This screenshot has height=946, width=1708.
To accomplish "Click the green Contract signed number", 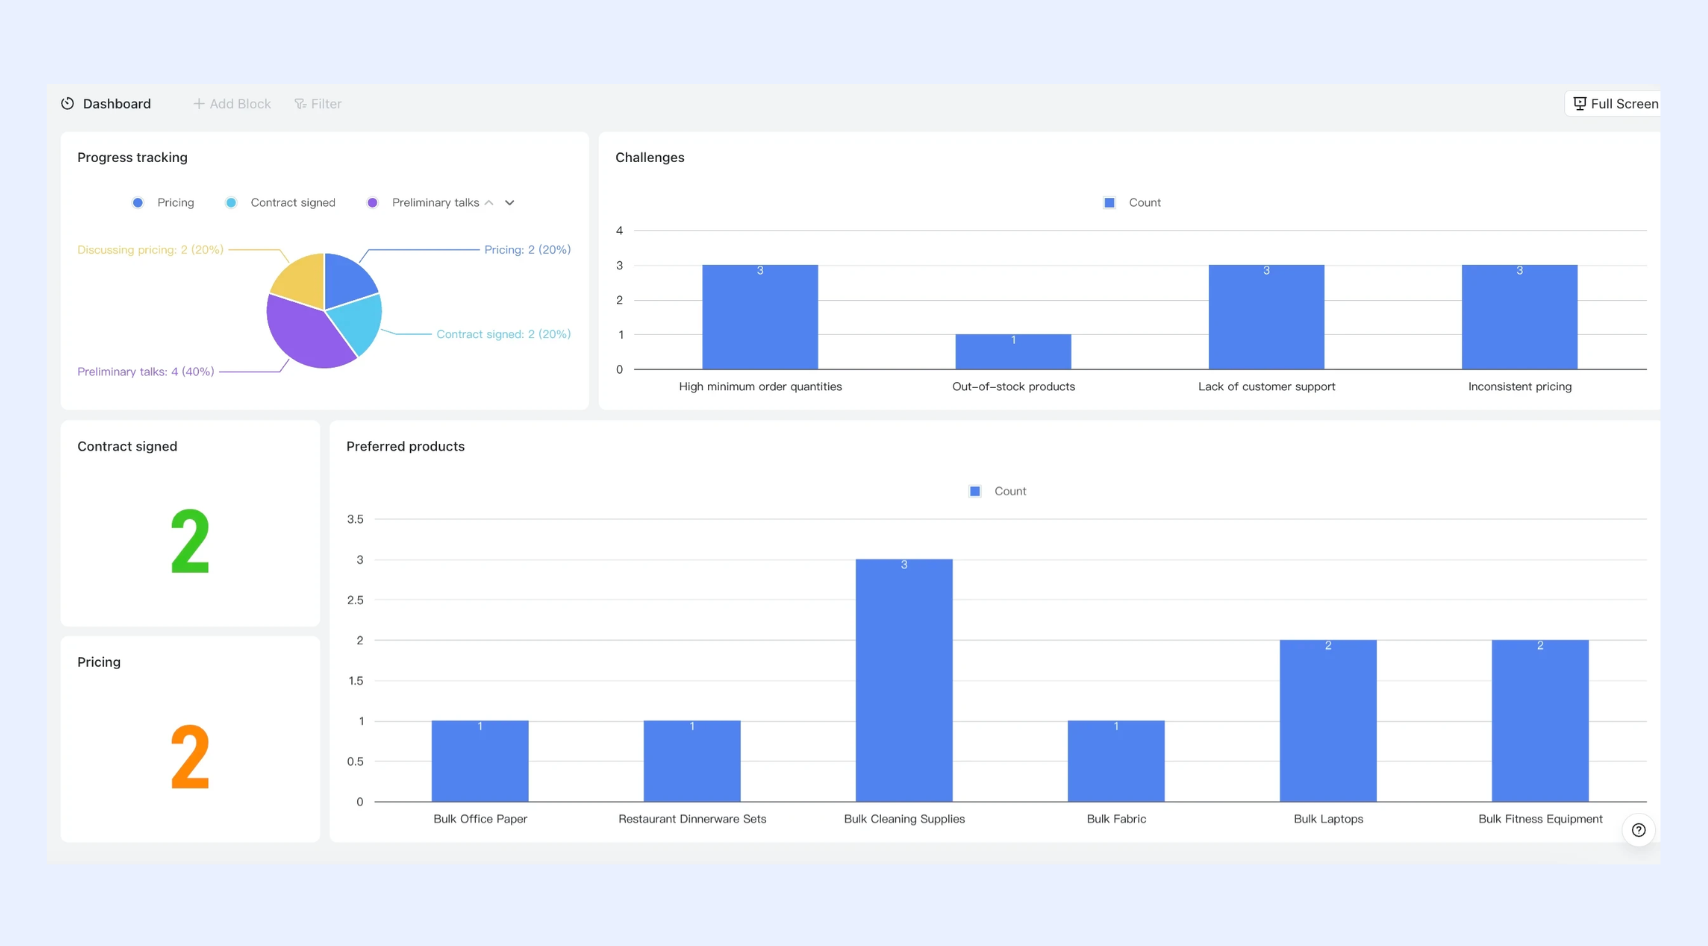I will [x=190, y=541].
